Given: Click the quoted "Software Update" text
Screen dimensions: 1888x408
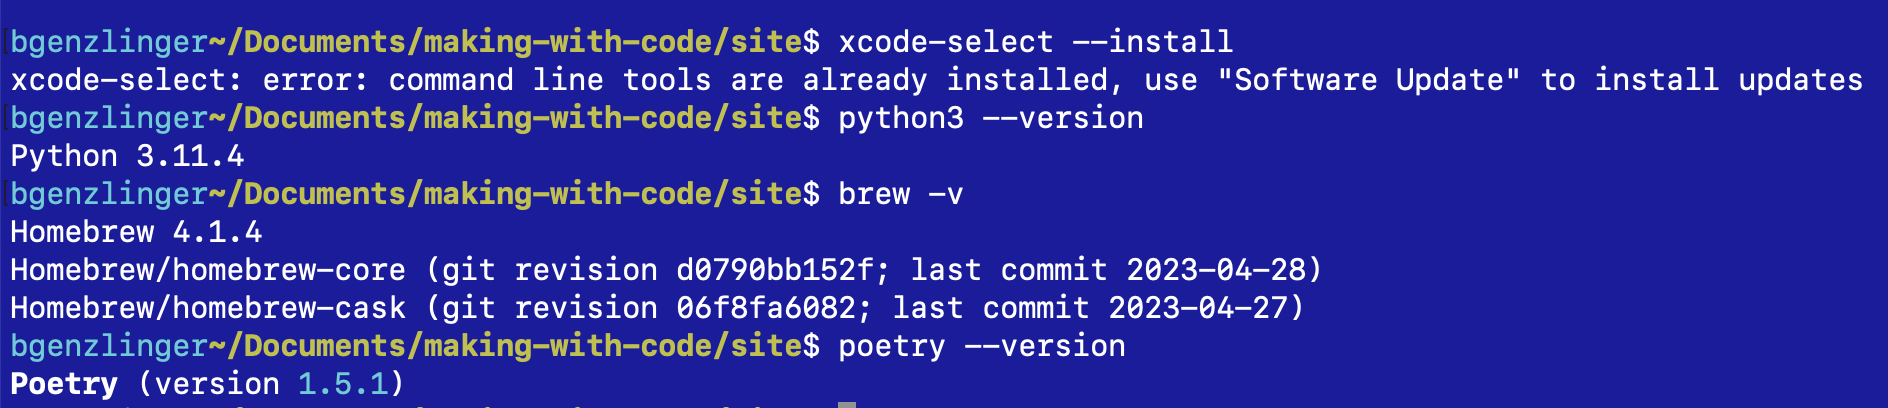Looking at the screenshot, I should tap(1369, 80).
